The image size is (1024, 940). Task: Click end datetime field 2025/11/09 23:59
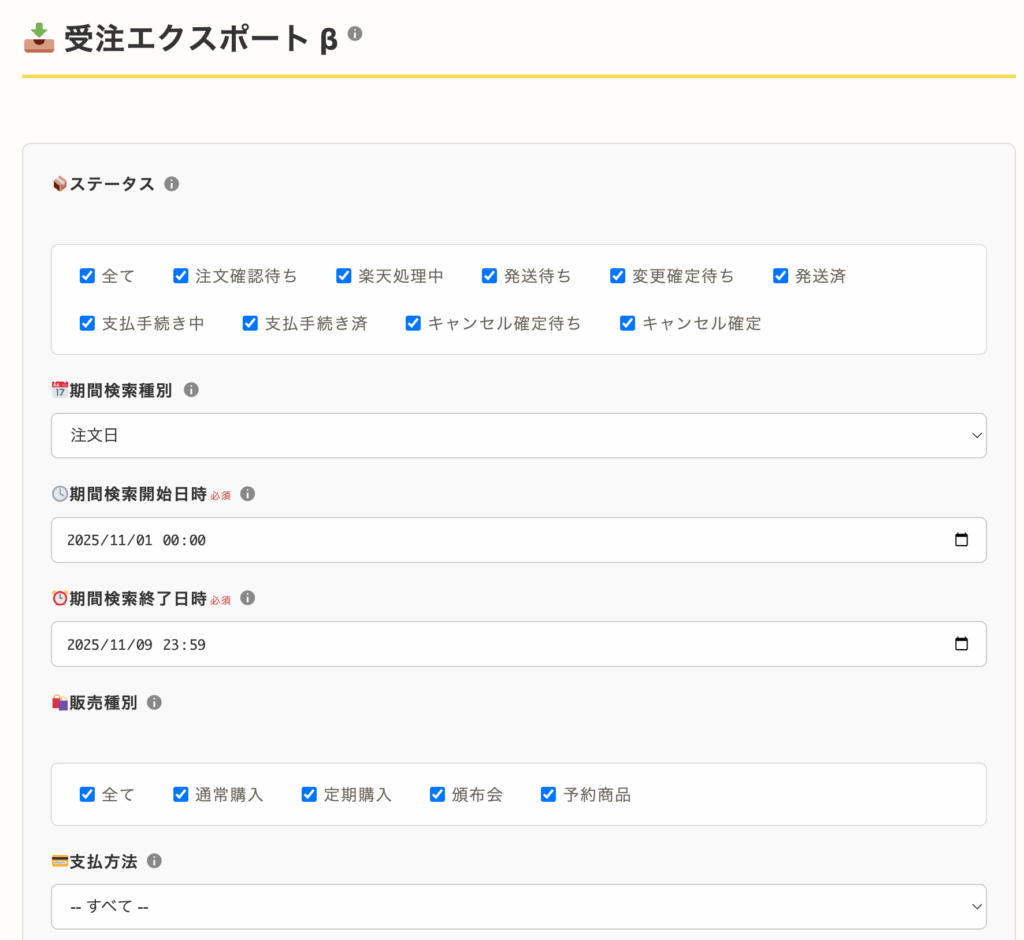click(x=400, y=644)
